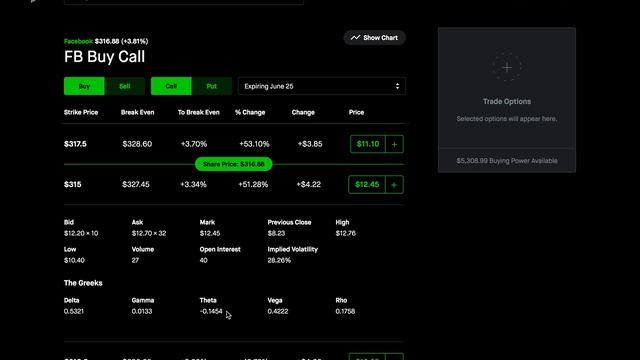Open the Expiring June 25 dropdown
Viewport: 640px width, 360px height.
(322, 86)
